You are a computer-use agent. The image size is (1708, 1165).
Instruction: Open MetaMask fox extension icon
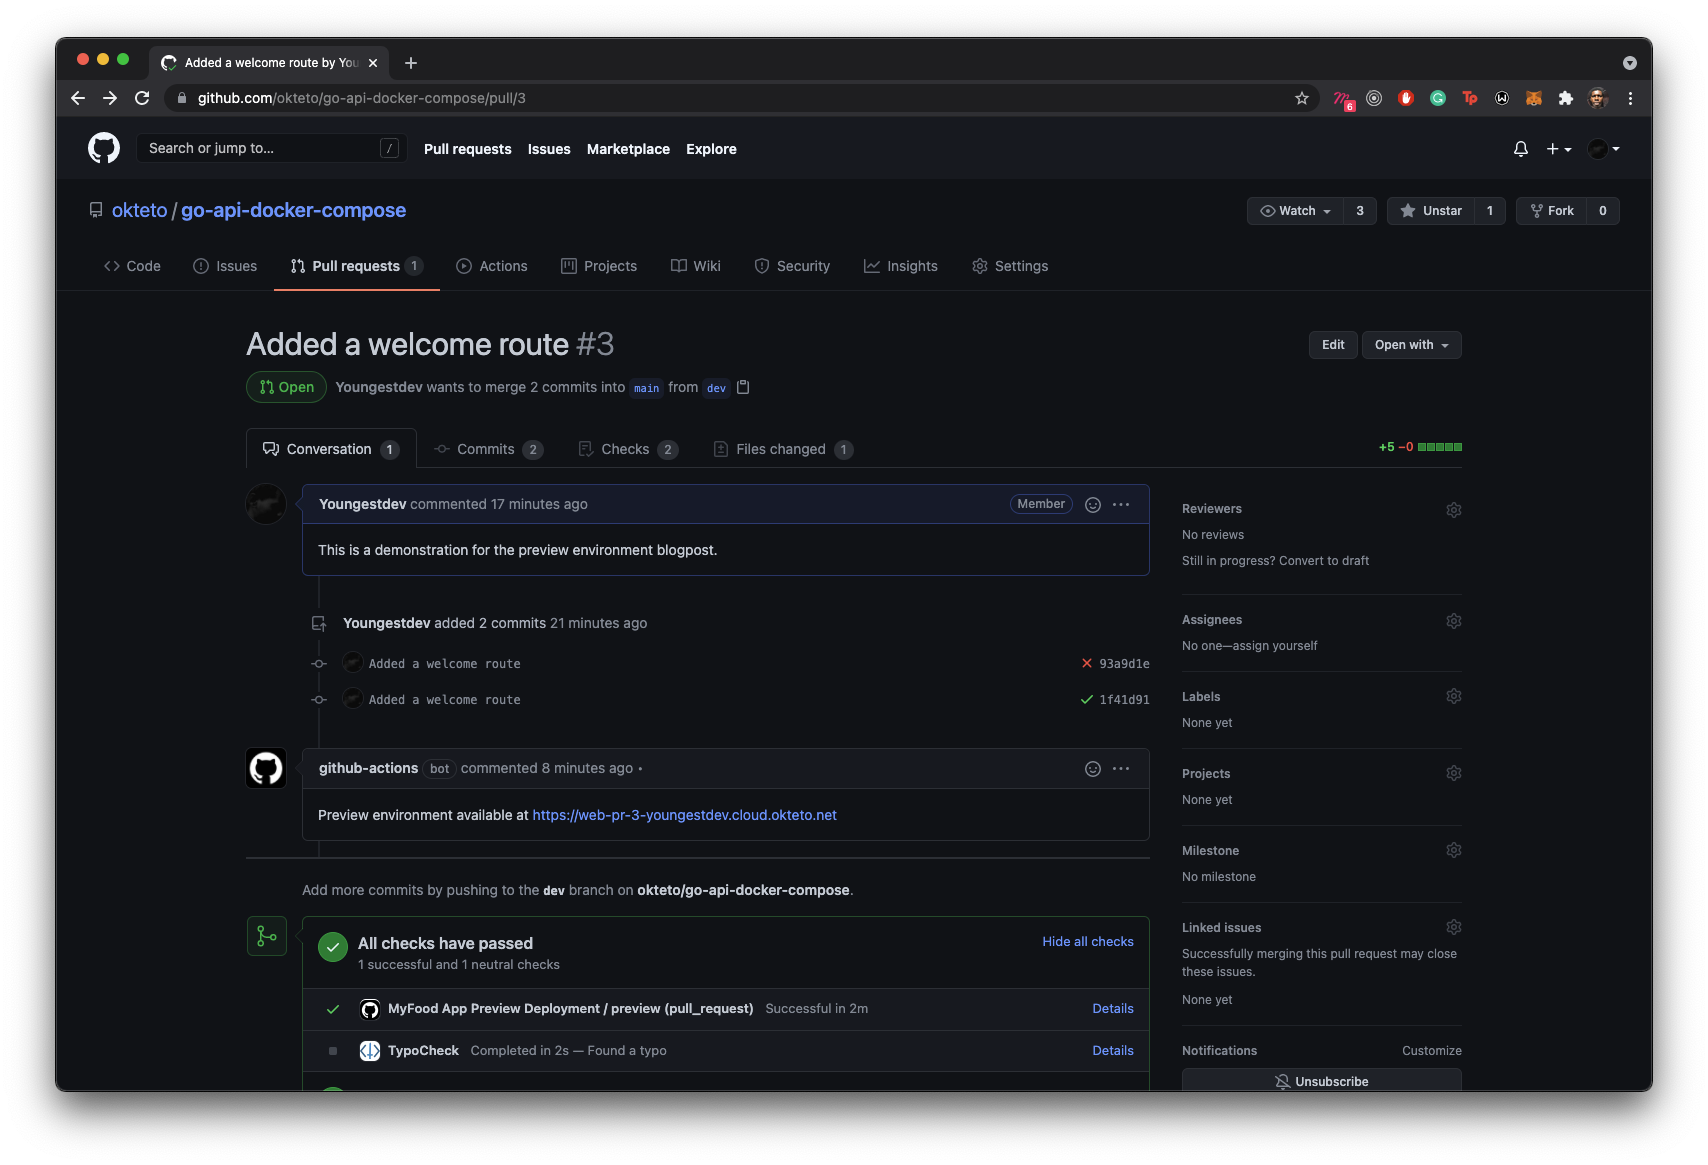pyautogui.click(x=1534, y=98)
